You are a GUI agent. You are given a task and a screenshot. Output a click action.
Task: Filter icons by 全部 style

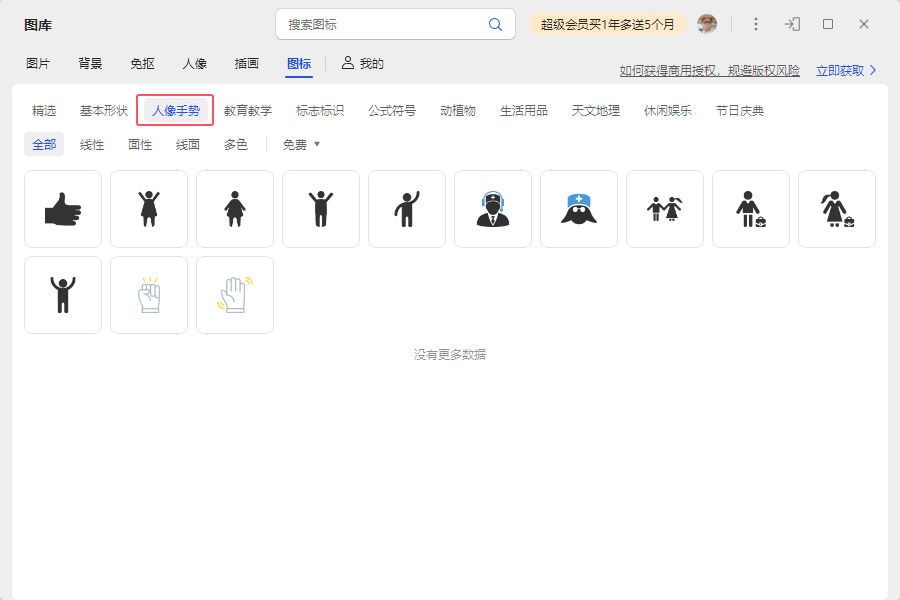(44, 145)
